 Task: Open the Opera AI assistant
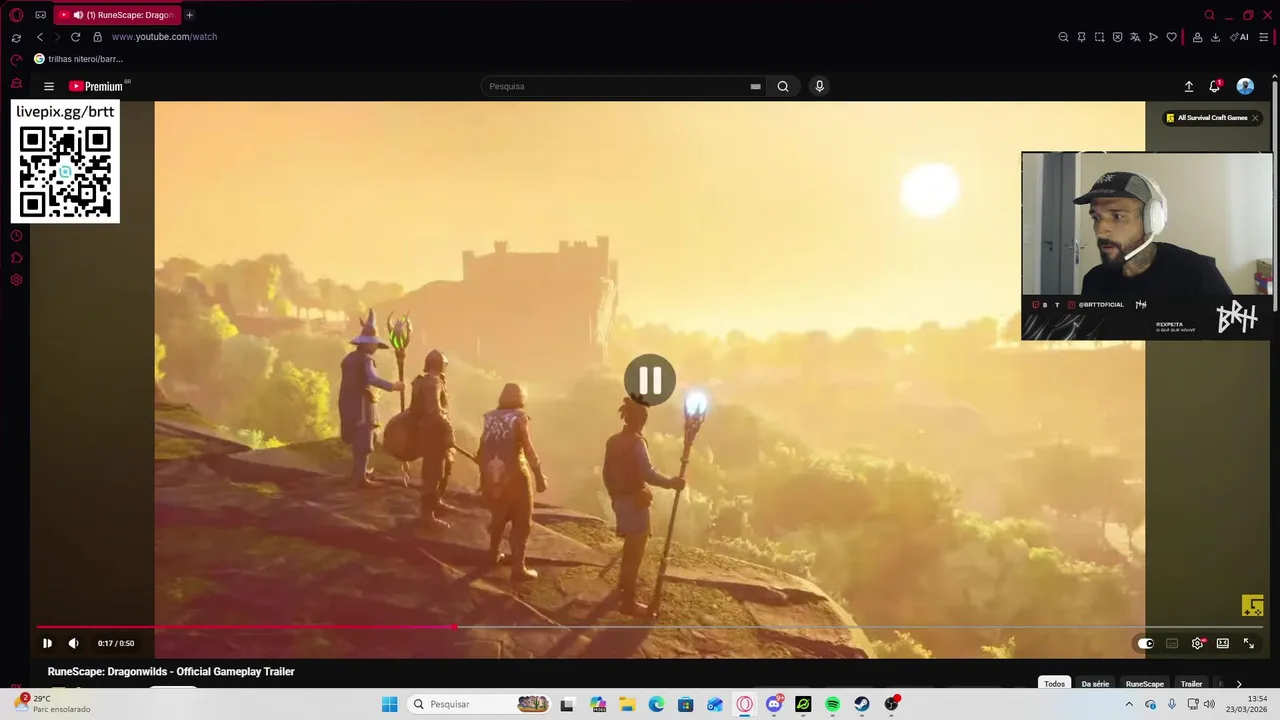[1240, 37]
